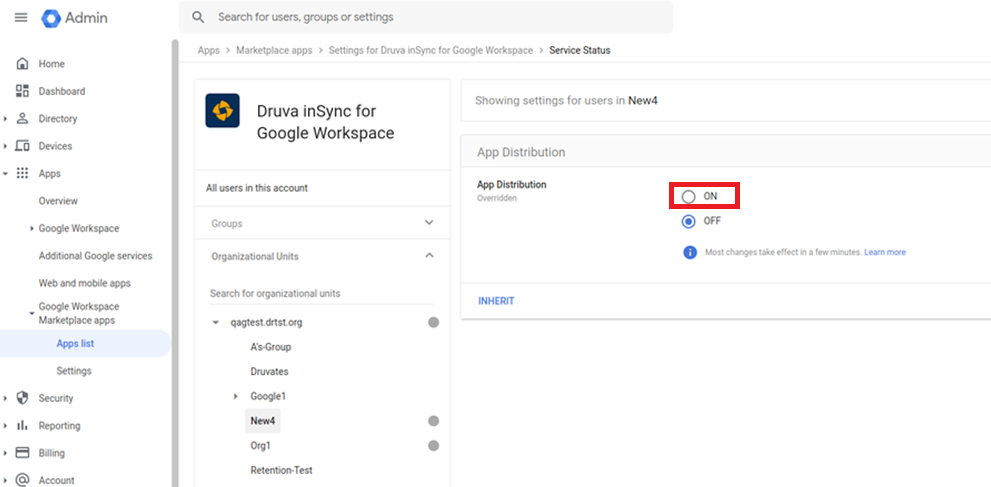This screenshot has height=487, width=991.
Task: Select the ON radio button
Action: 688,196
